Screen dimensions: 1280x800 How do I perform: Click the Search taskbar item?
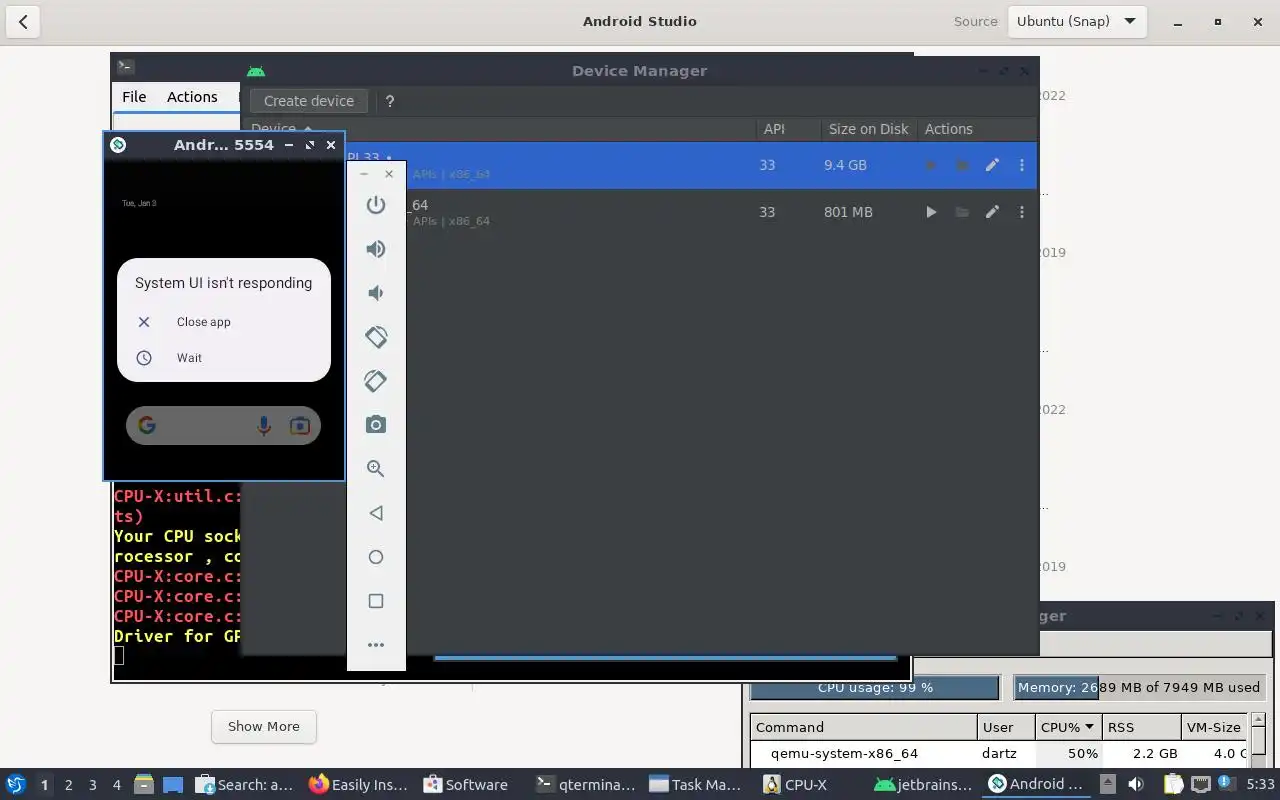(x=246, y=785)
